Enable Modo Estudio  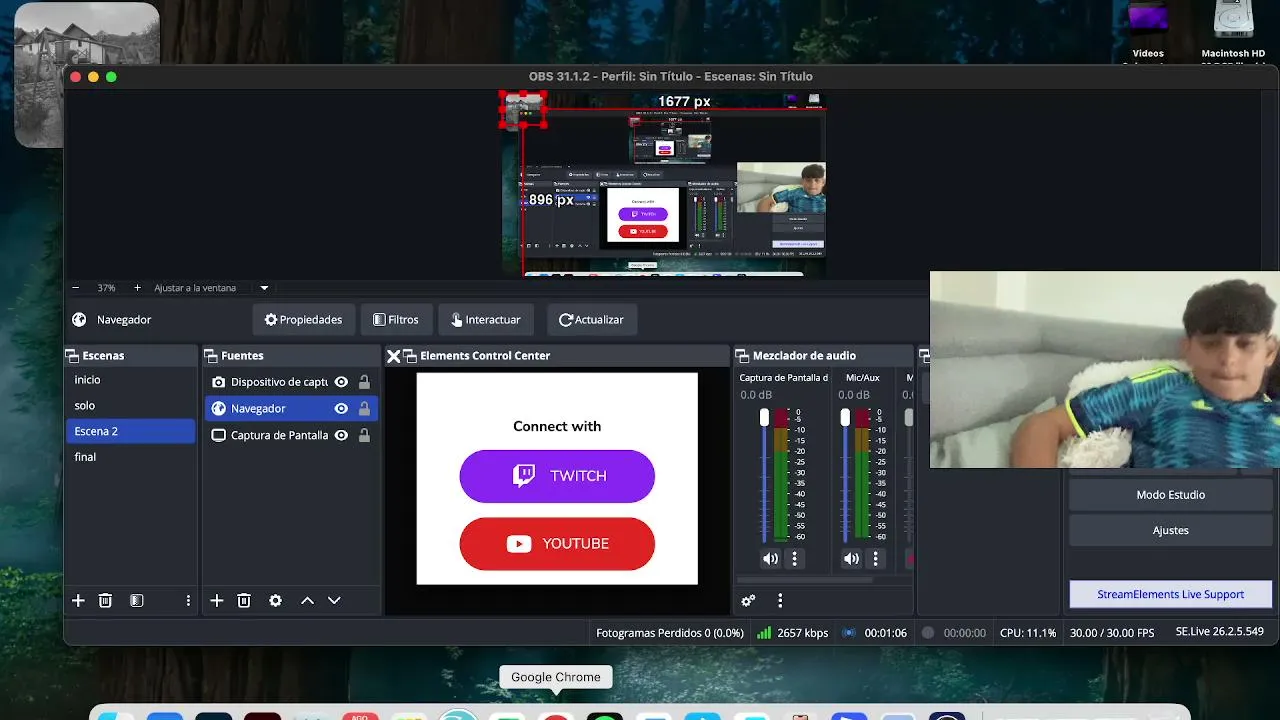coord(1170,495)
